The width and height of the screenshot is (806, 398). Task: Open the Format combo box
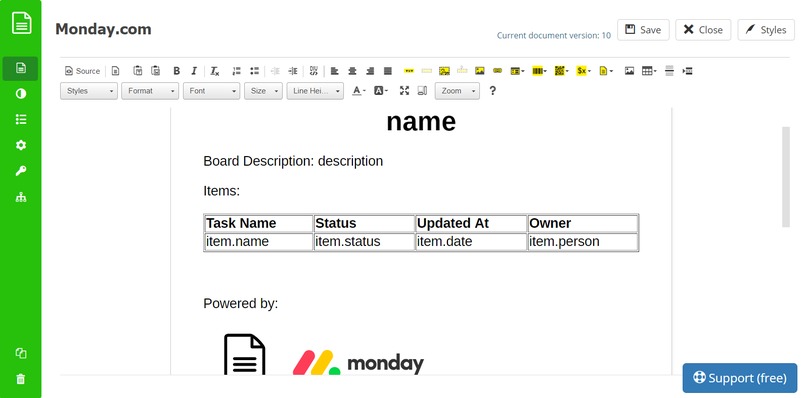[x=150, y=91]
